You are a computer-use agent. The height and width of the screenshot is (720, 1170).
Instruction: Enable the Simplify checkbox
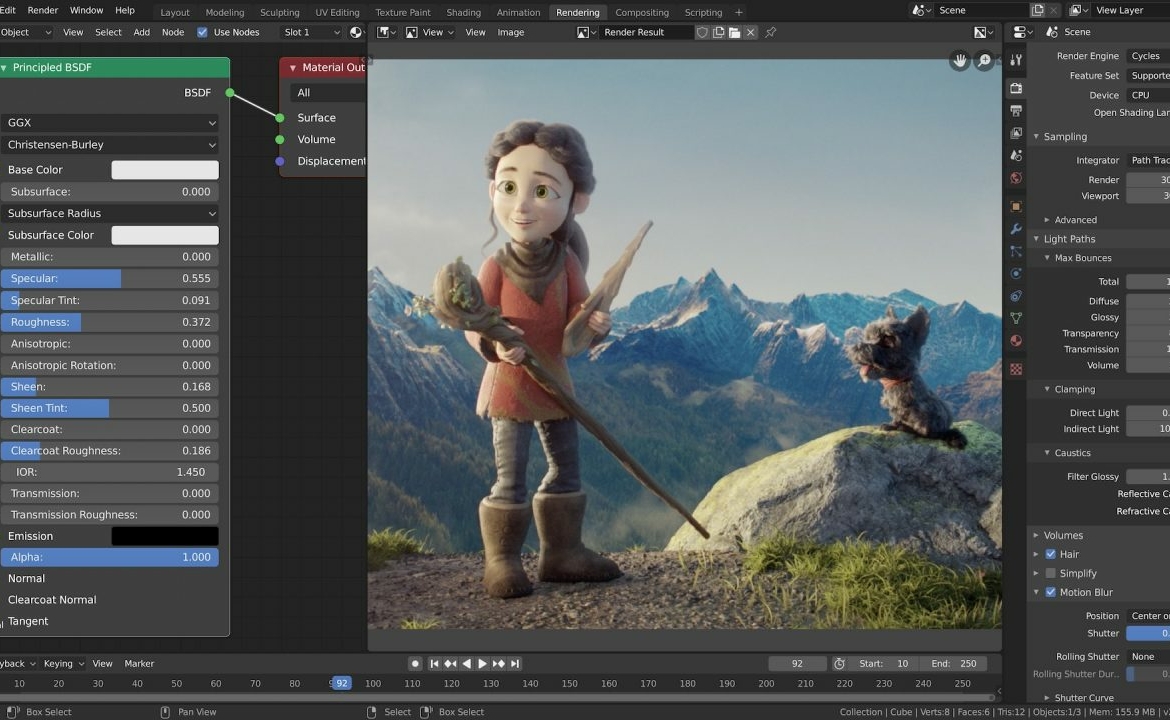tap(1050, 573)
